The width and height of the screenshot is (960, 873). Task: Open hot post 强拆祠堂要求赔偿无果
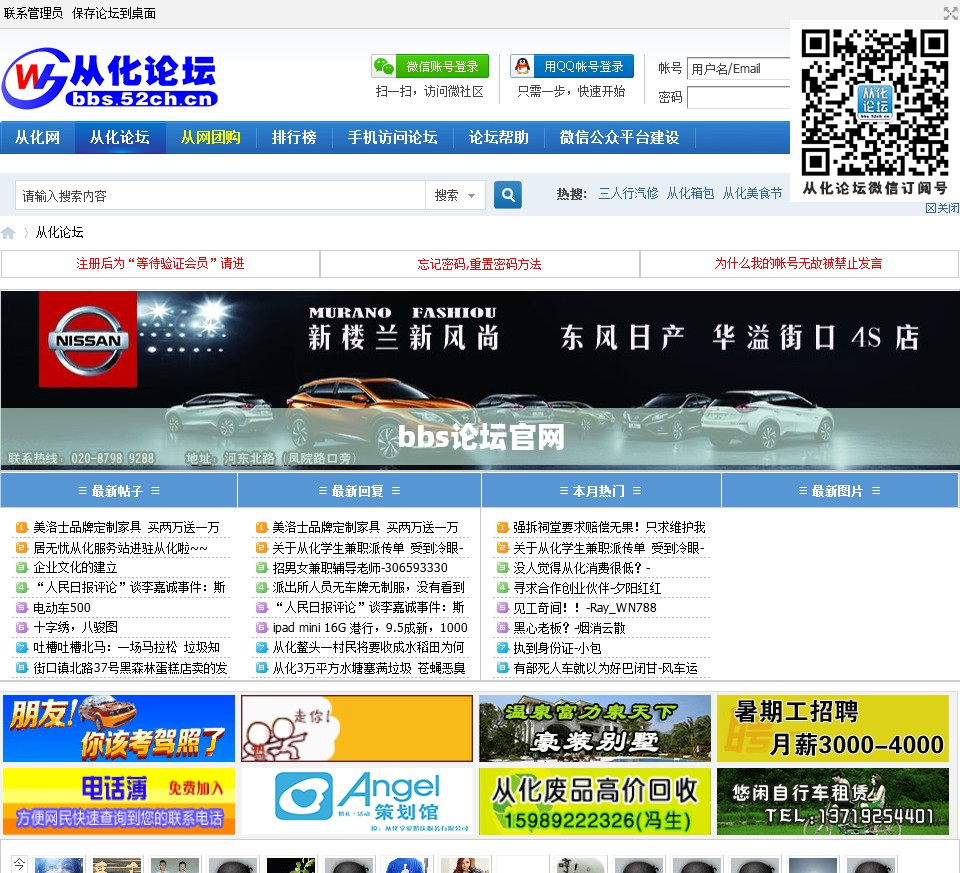[x=609, y=527]
